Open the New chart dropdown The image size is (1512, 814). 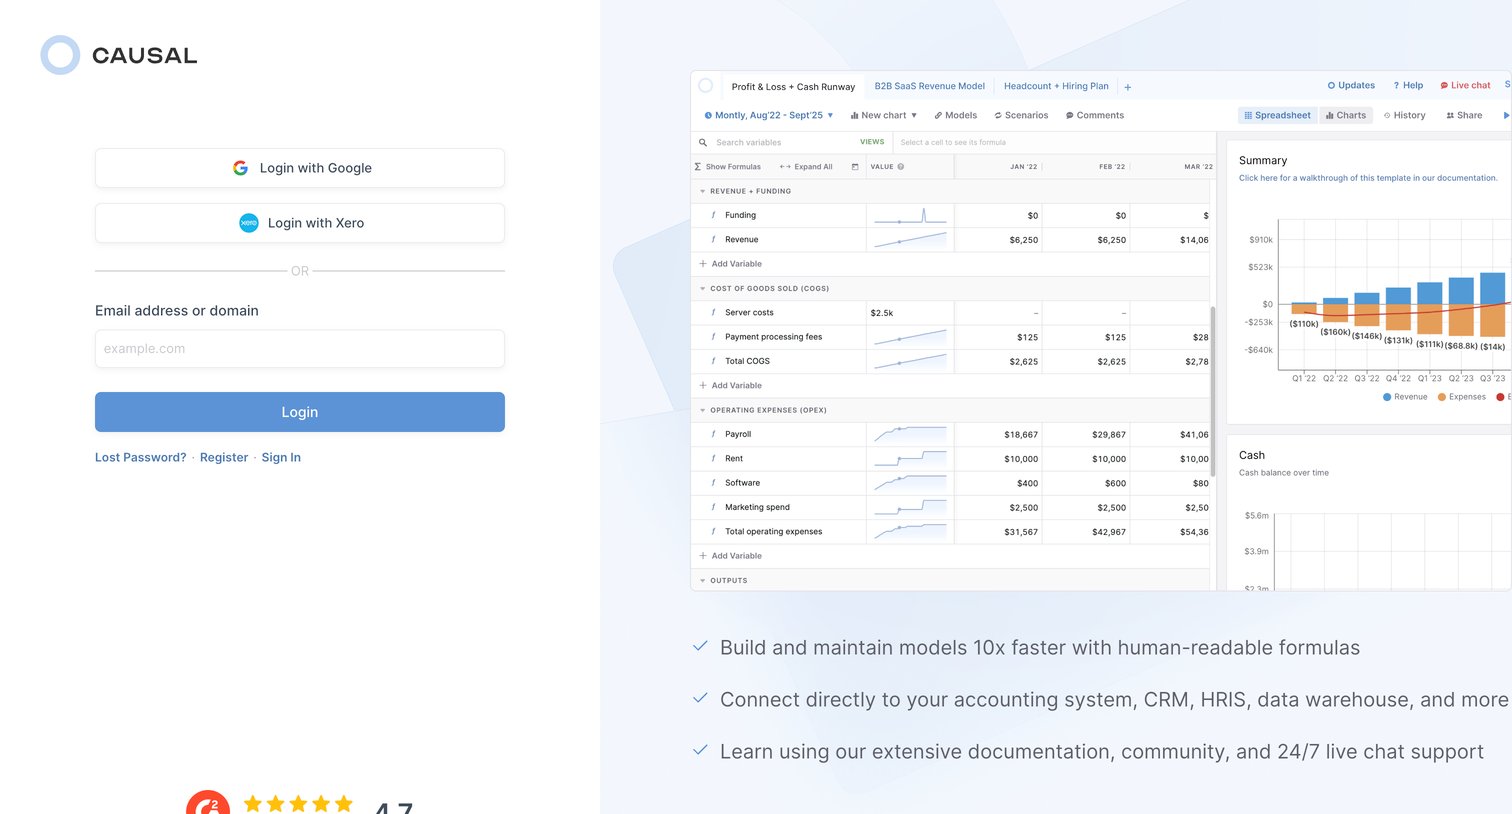coord(884,115)
